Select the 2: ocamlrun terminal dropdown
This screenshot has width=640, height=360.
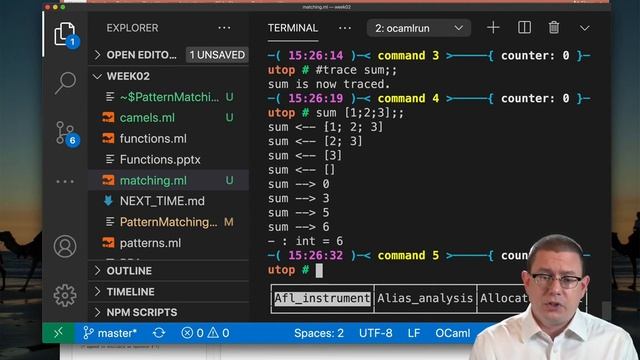point(418,28)
